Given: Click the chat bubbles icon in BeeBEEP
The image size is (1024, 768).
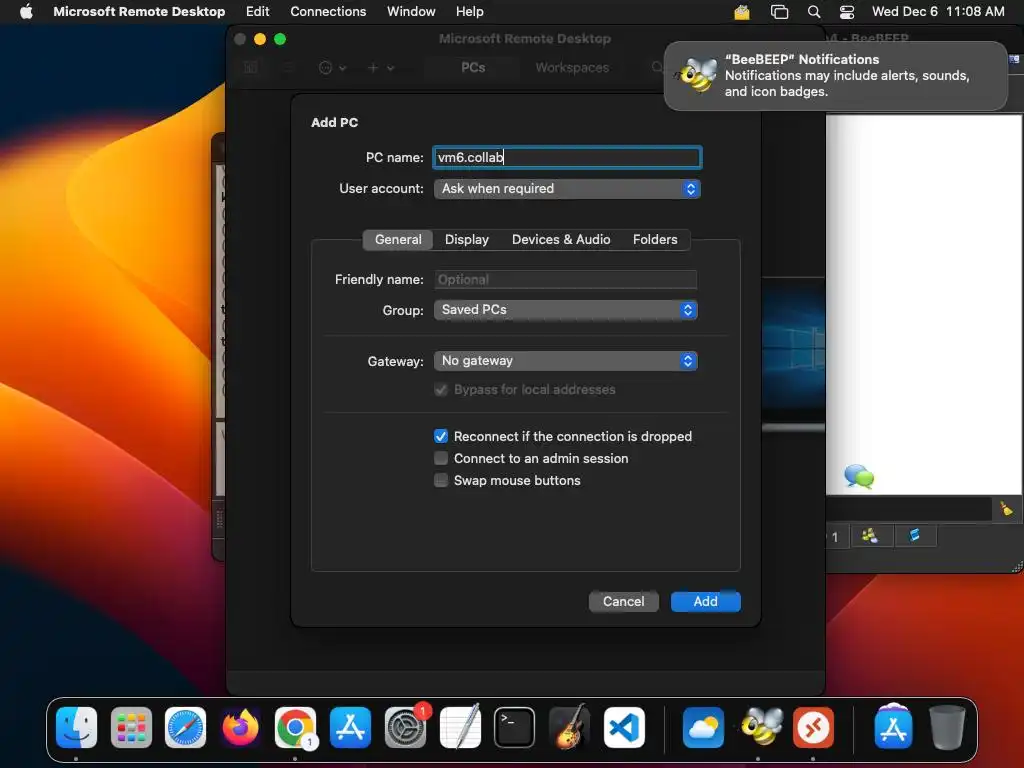Looking at the screenshot, I should tap(859, 476).
